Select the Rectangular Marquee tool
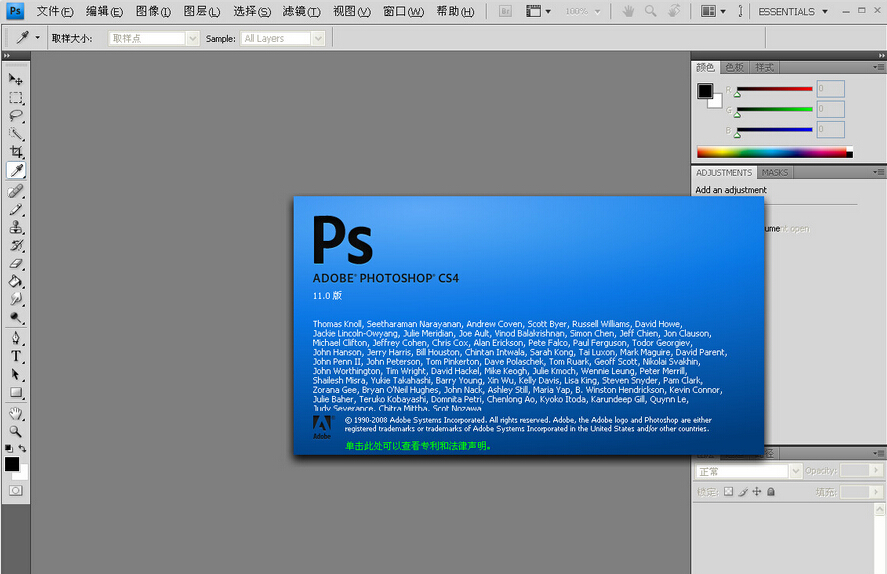887x574 pixels. click(16, 98)
